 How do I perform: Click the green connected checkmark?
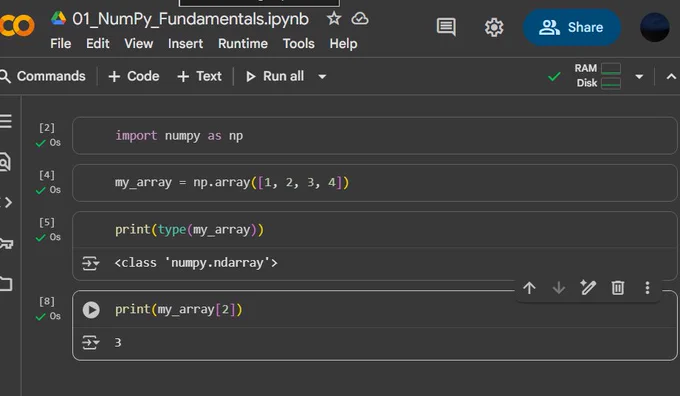coord(554,77)
